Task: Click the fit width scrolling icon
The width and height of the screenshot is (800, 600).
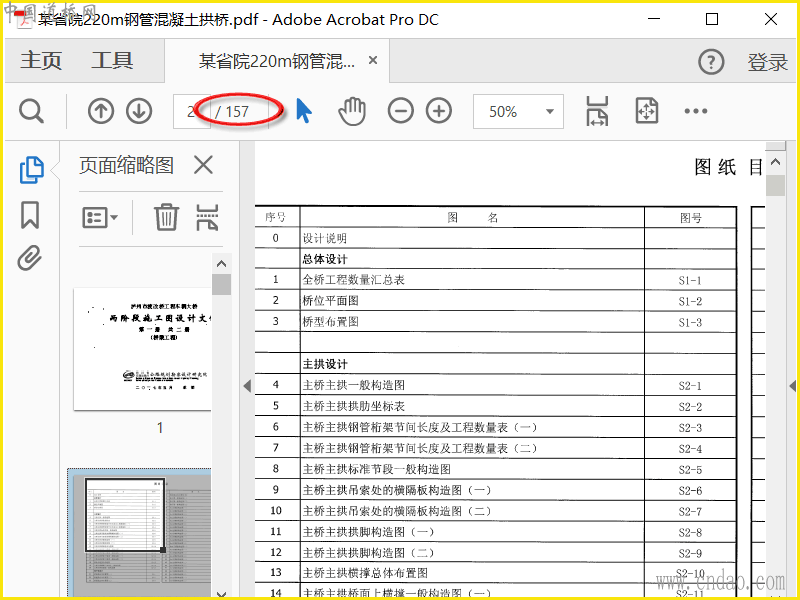Action: coord(597,111)
